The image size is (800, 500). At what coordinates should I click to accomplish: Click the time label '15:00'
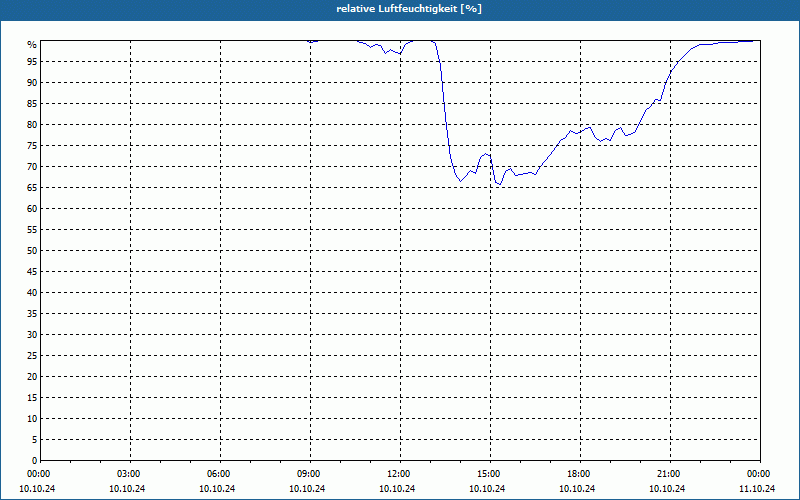tap(490, 474)
